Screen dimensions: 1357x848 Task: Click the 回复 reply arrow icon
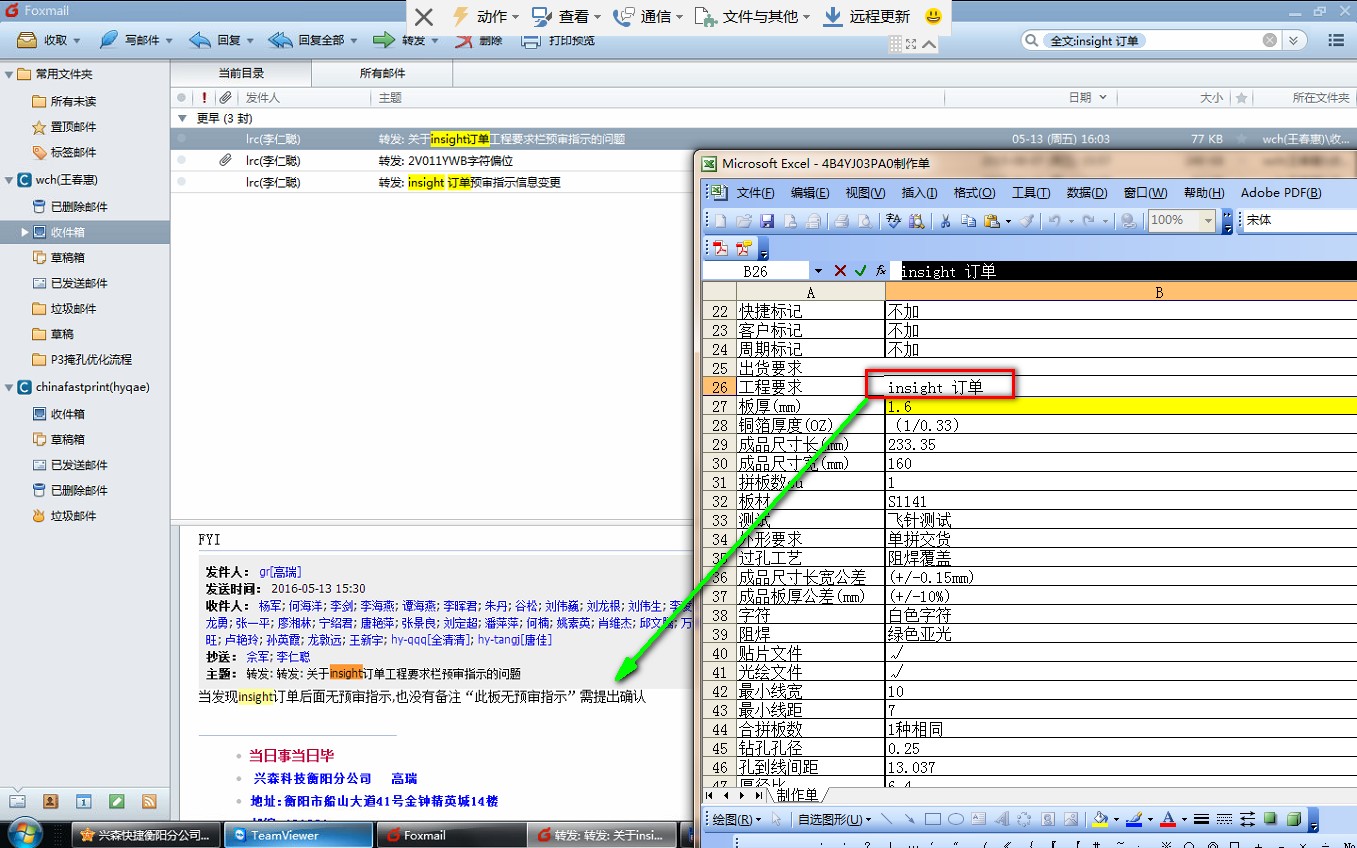tap(200, 41)
